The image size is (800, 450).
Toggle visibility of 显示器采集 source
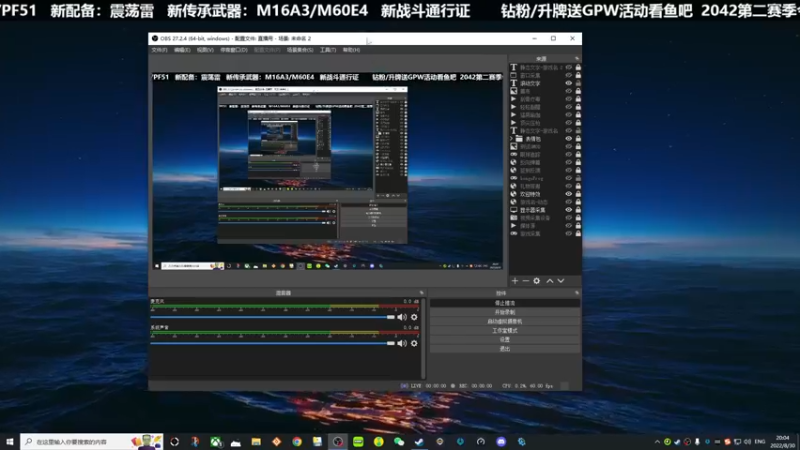pyautogui.click(x=568, y=210)
